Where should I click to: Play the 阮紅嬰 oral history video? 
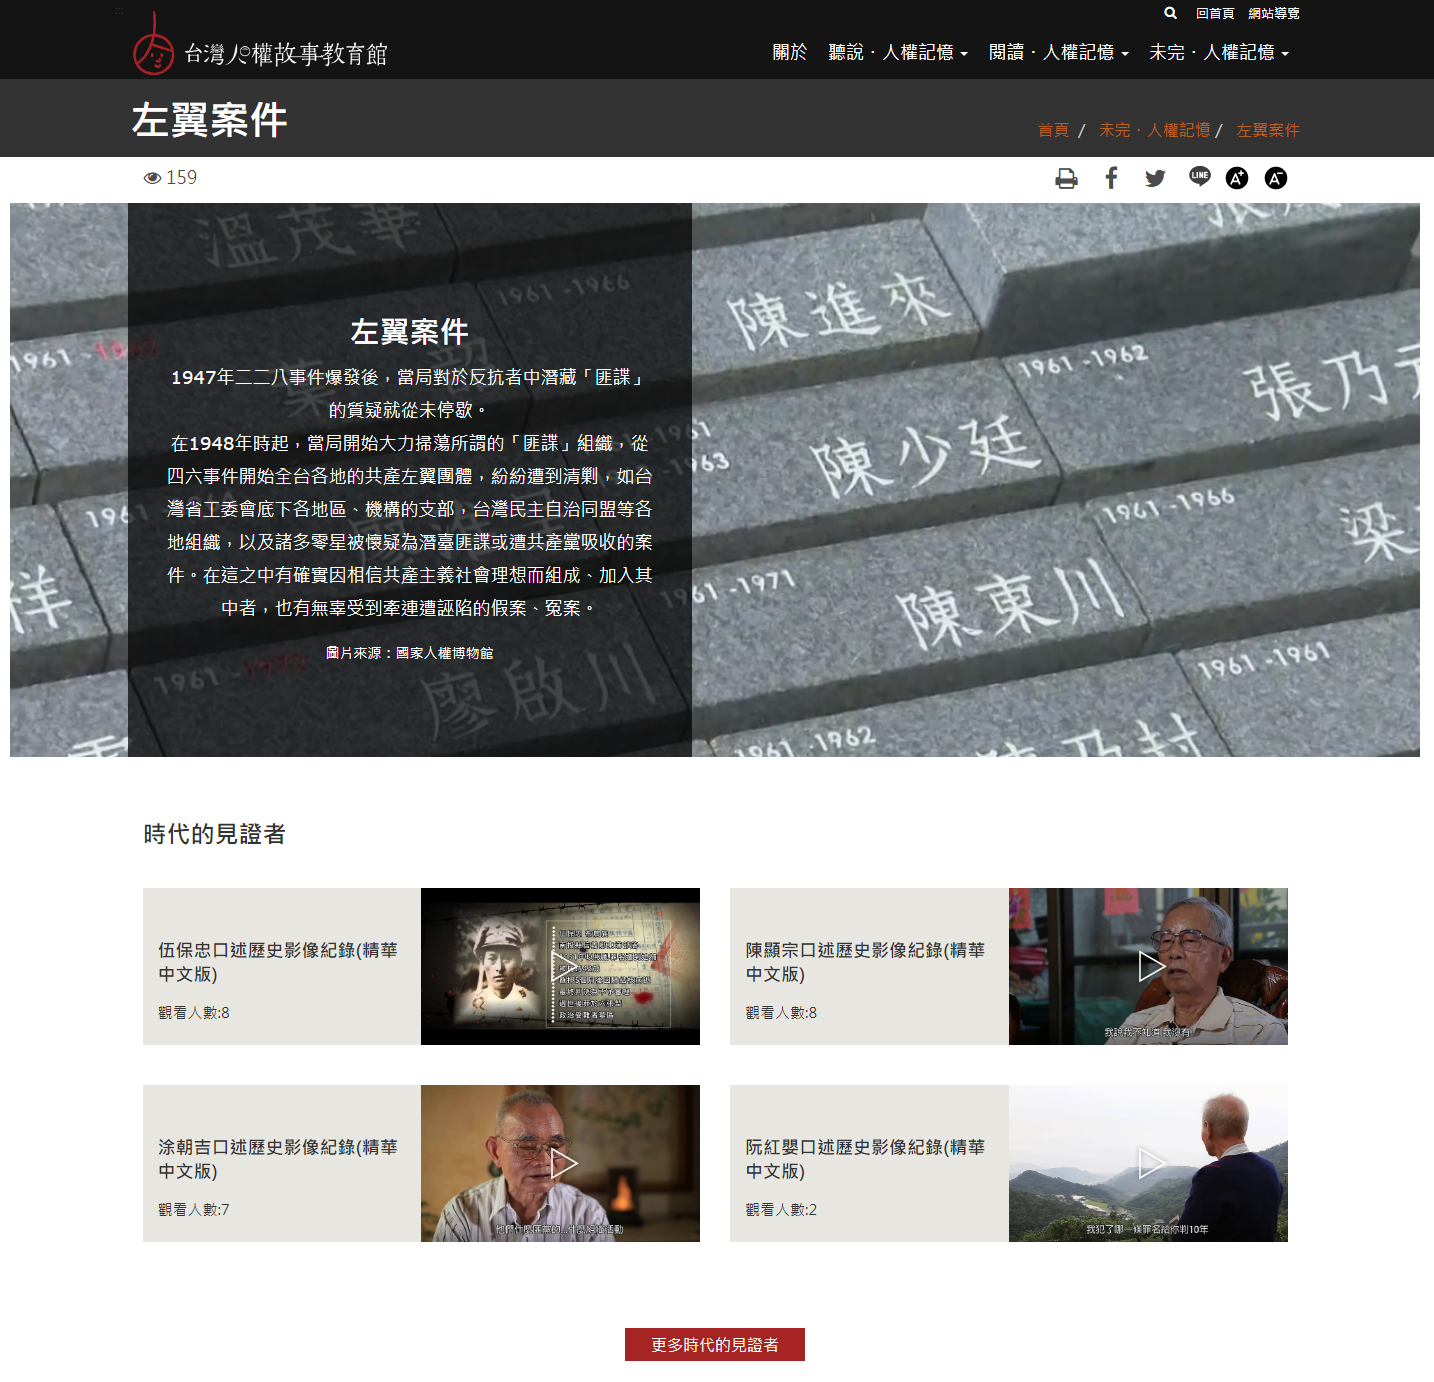tap(1148, 1163)
